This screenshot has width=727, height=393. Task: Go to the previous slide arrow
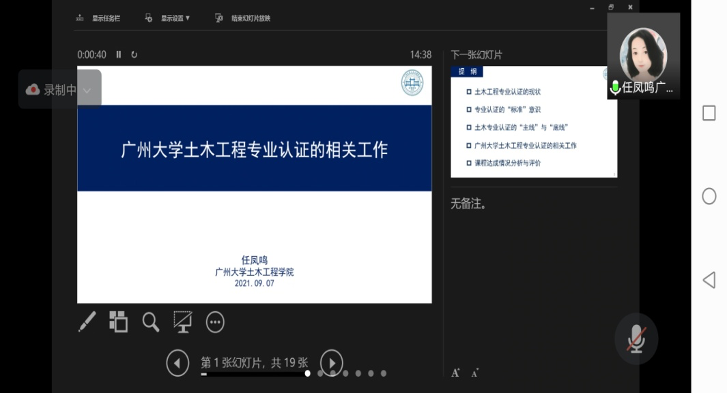pyautogui.click(x=178, y=363)
